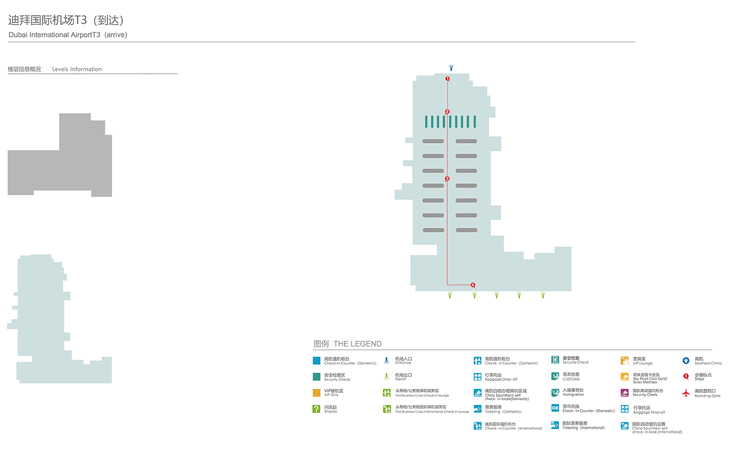Screen dimensions: 735x451
Task: Click THE LEGEND section heading
Action: pos(347,344)
